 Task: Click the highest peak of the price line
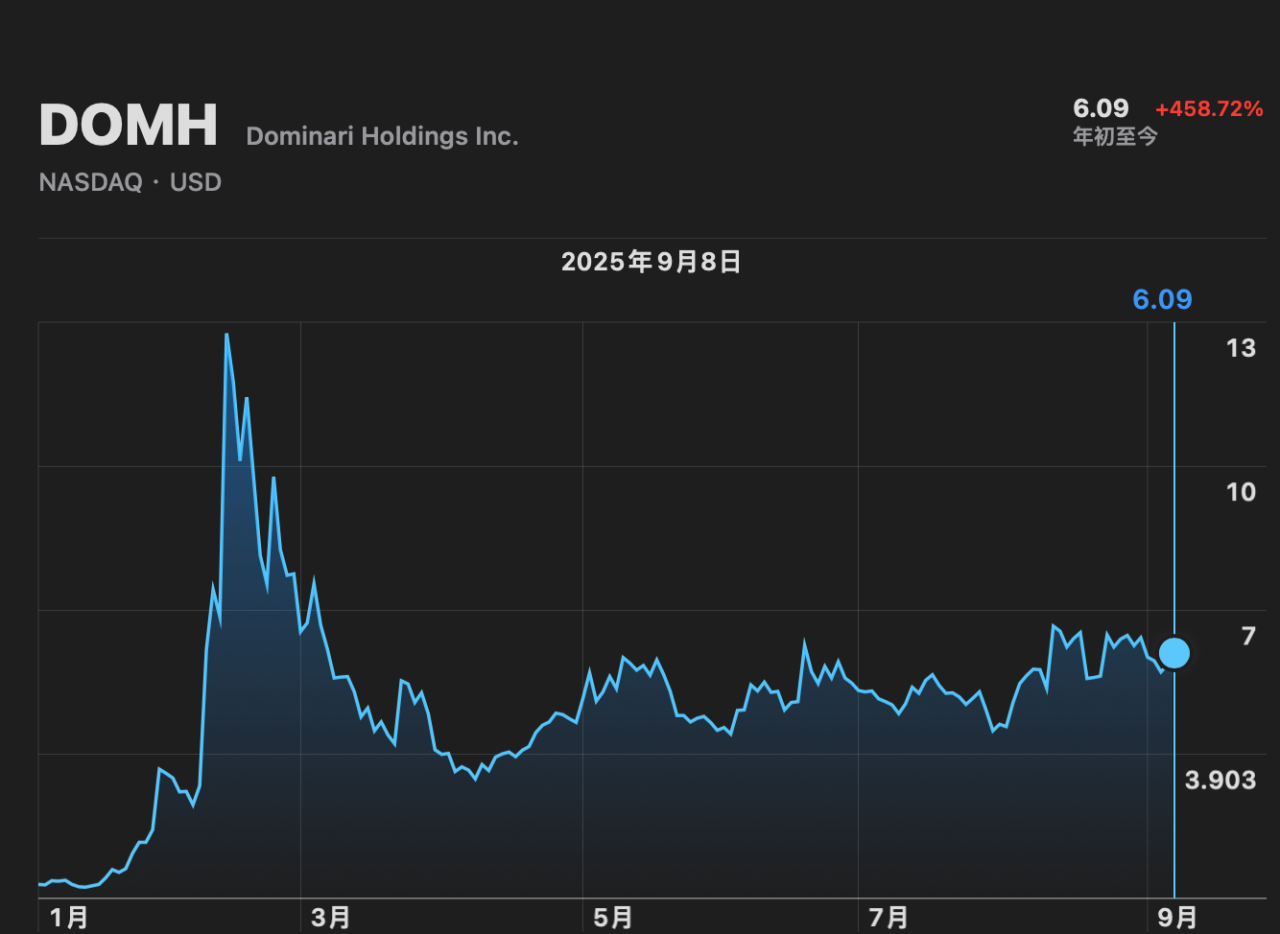(226, 334)
